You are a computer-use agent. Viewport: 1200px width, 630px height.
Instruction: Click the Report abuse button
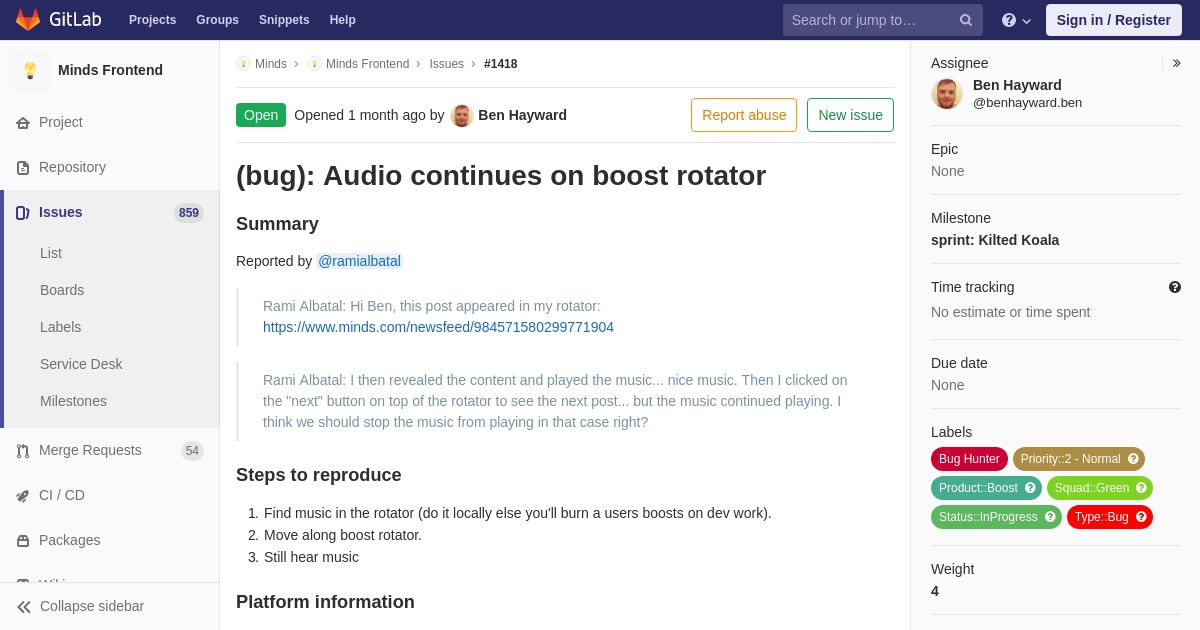point(744,115)
